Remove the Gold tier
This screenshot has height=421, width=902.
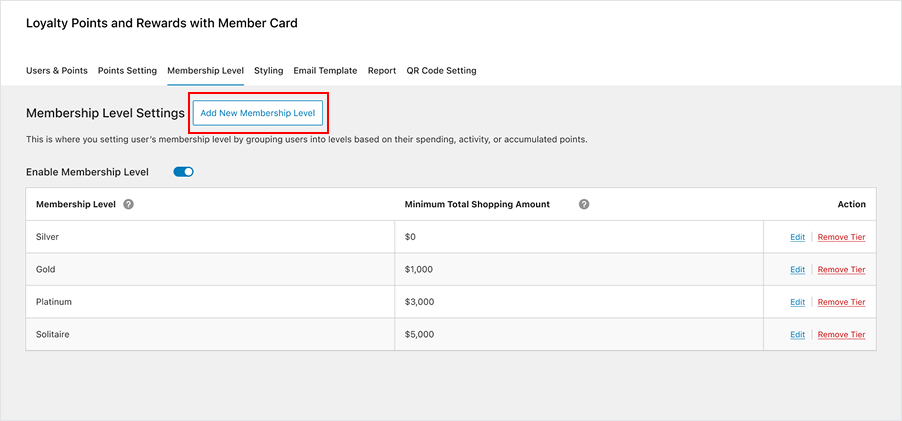[841, 270]
